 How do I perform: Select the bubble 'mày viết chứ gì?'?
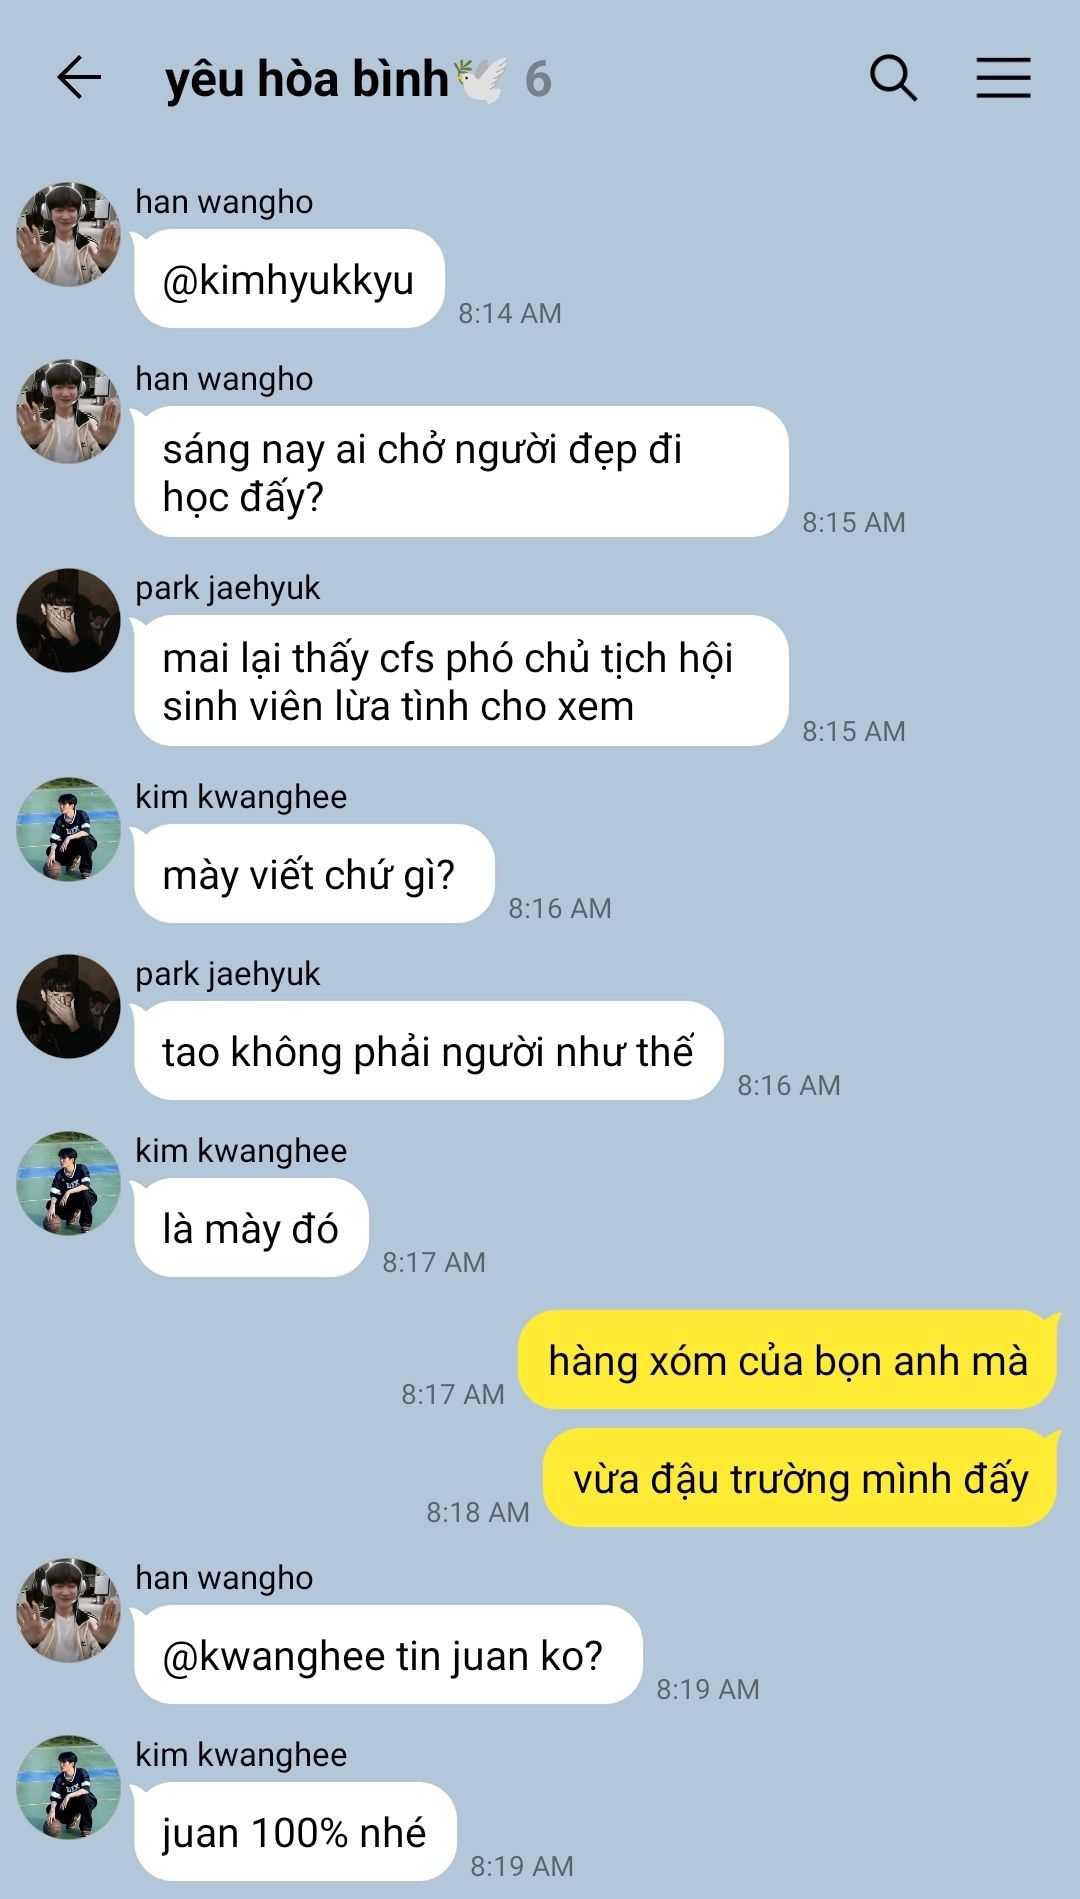point(314,874)
